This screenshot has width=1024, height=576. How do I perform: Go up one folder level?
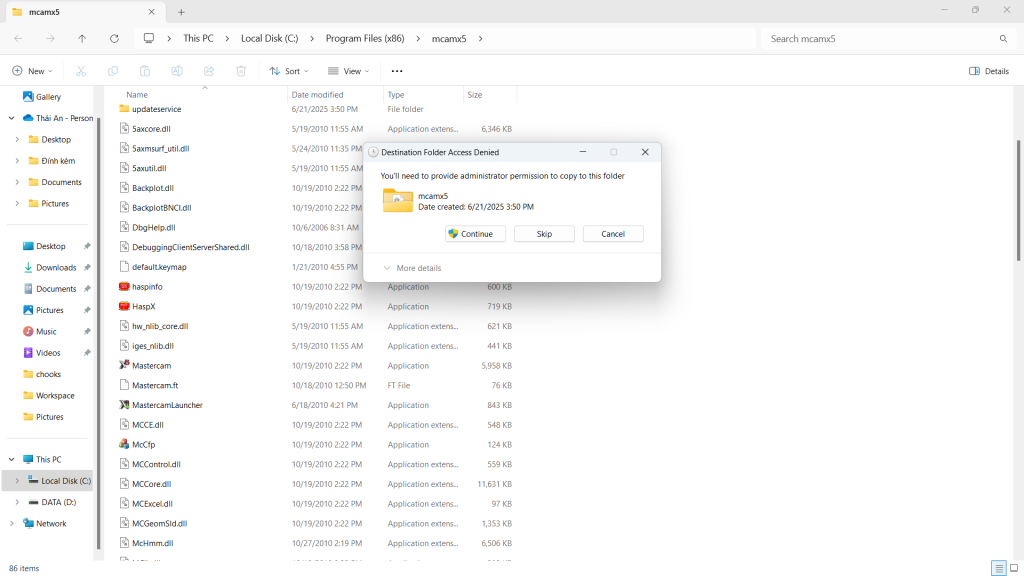click(82, 39)
